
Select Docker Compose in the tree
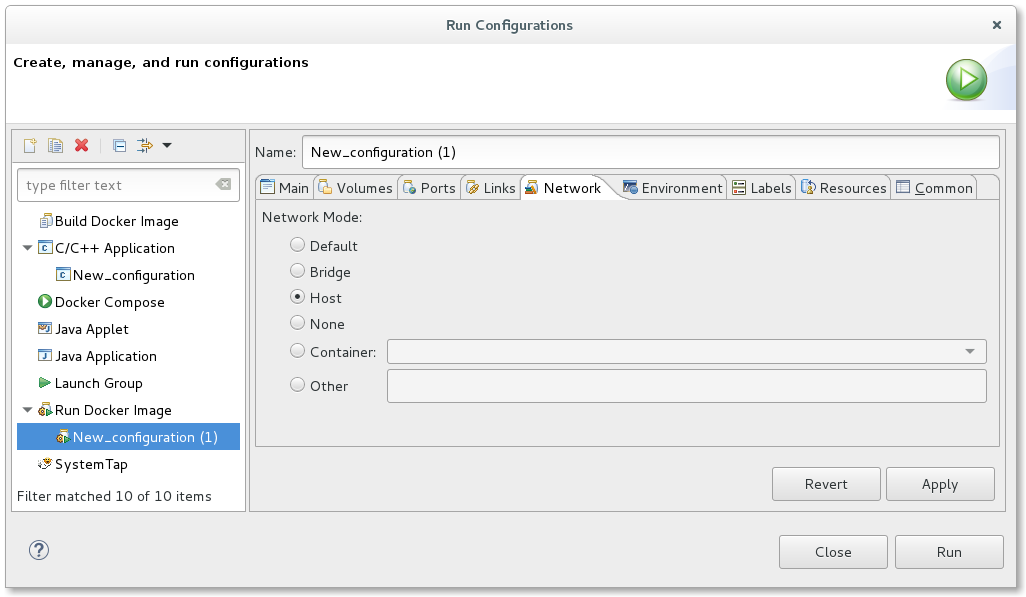(109, 302)
